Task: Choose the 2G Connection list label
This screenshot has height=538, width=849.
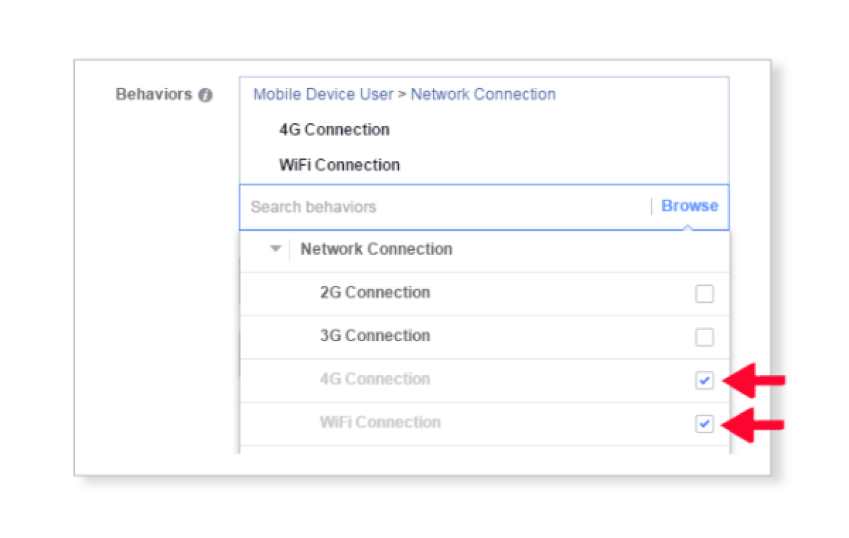Action: click(375, 293)
